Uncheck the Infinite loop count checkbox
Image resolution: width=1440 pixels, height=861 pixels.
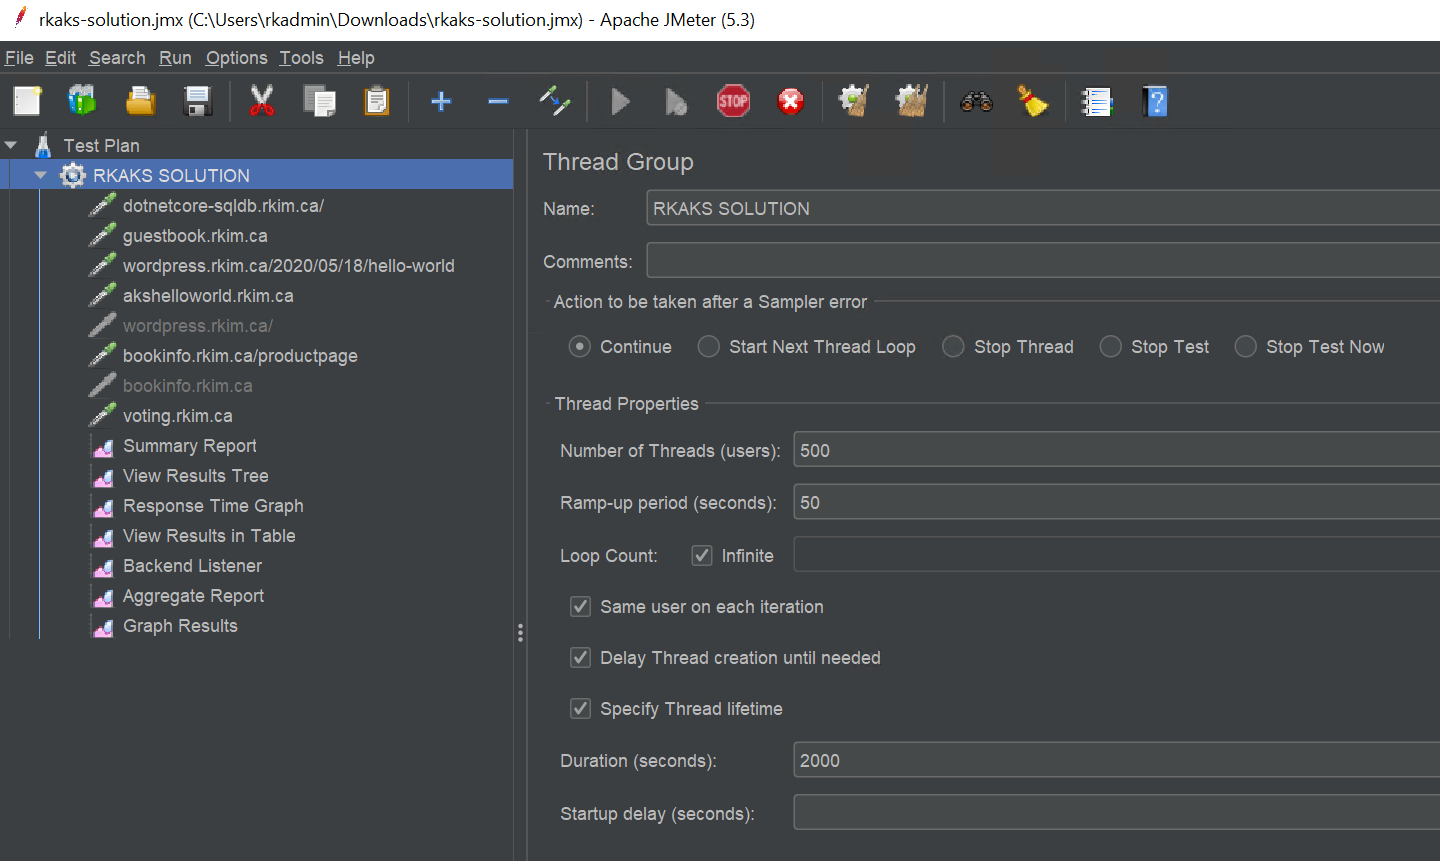[x=702, y=556]
